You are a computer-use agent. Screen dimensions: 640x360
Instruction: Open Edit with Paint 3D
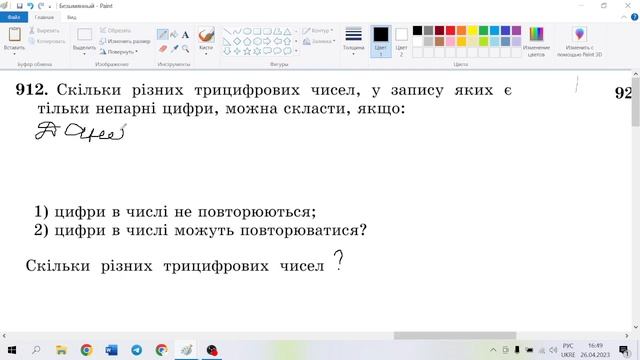pos(580,42)
